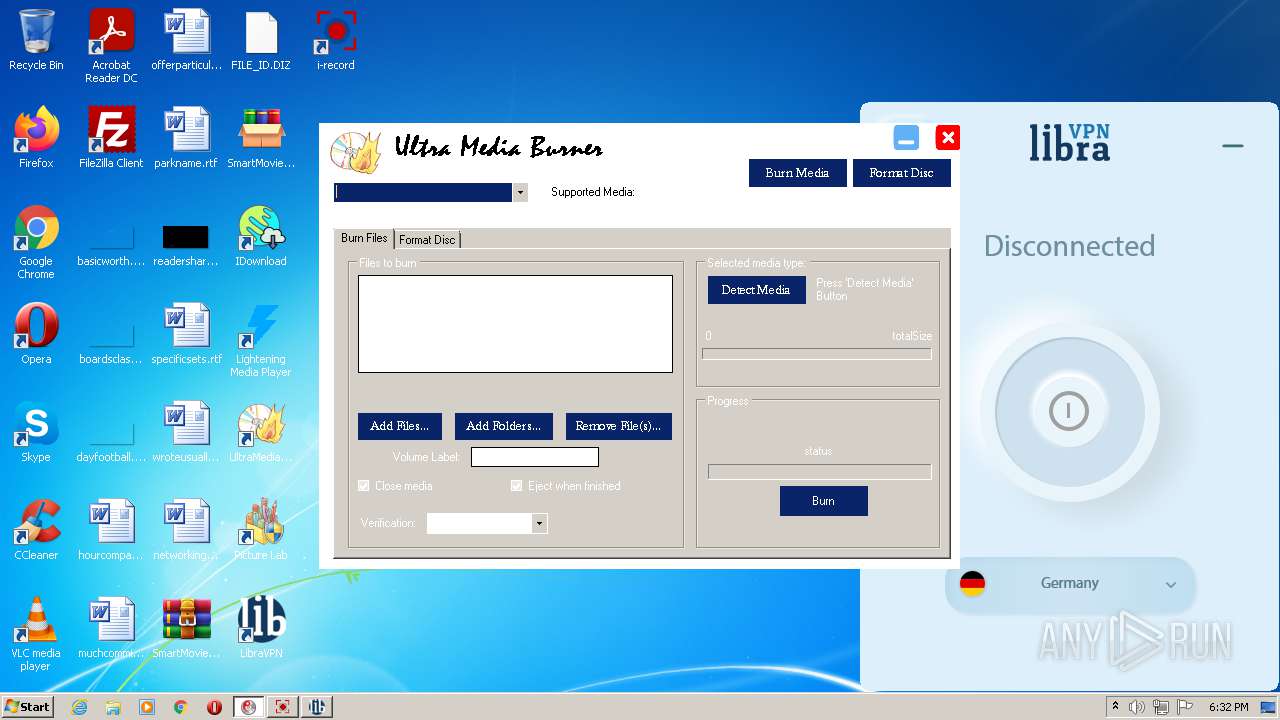Open offerparticul... Word document icon
1280x720 pixels.
click(x=186, y=40)
